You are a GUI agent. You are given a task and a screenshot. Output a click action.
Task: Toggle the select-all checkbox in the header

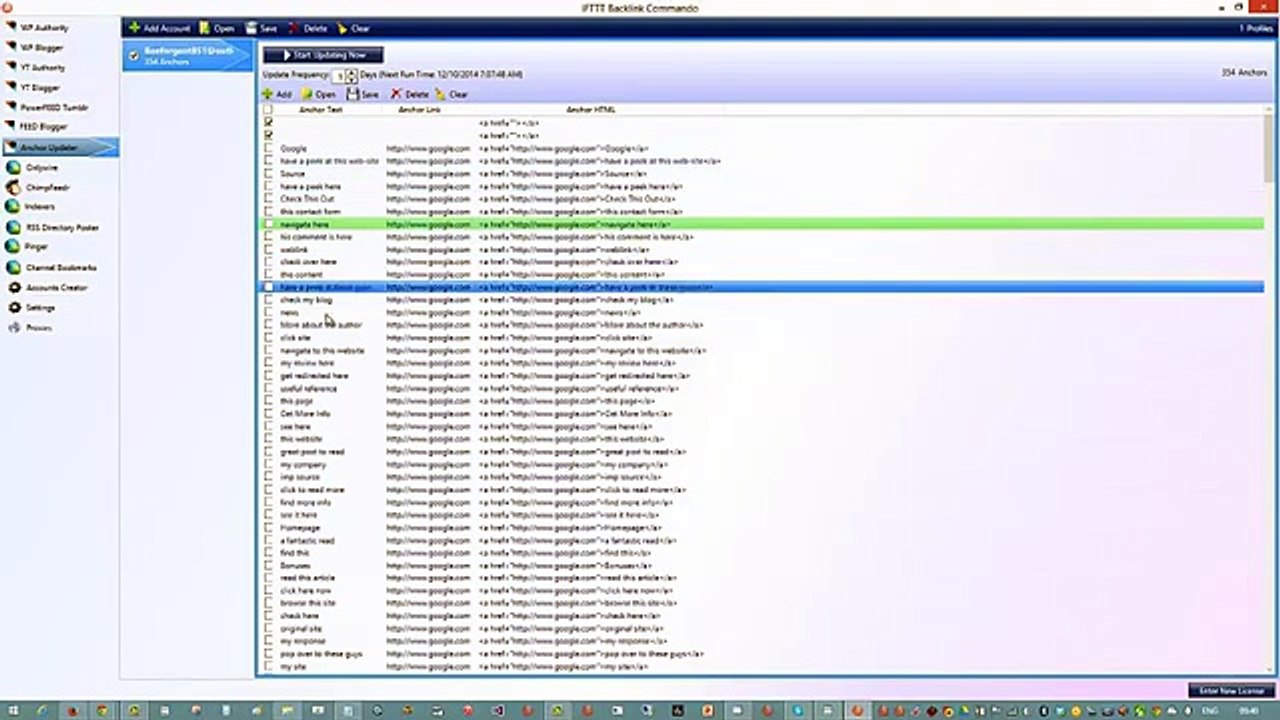pos(268,109)
